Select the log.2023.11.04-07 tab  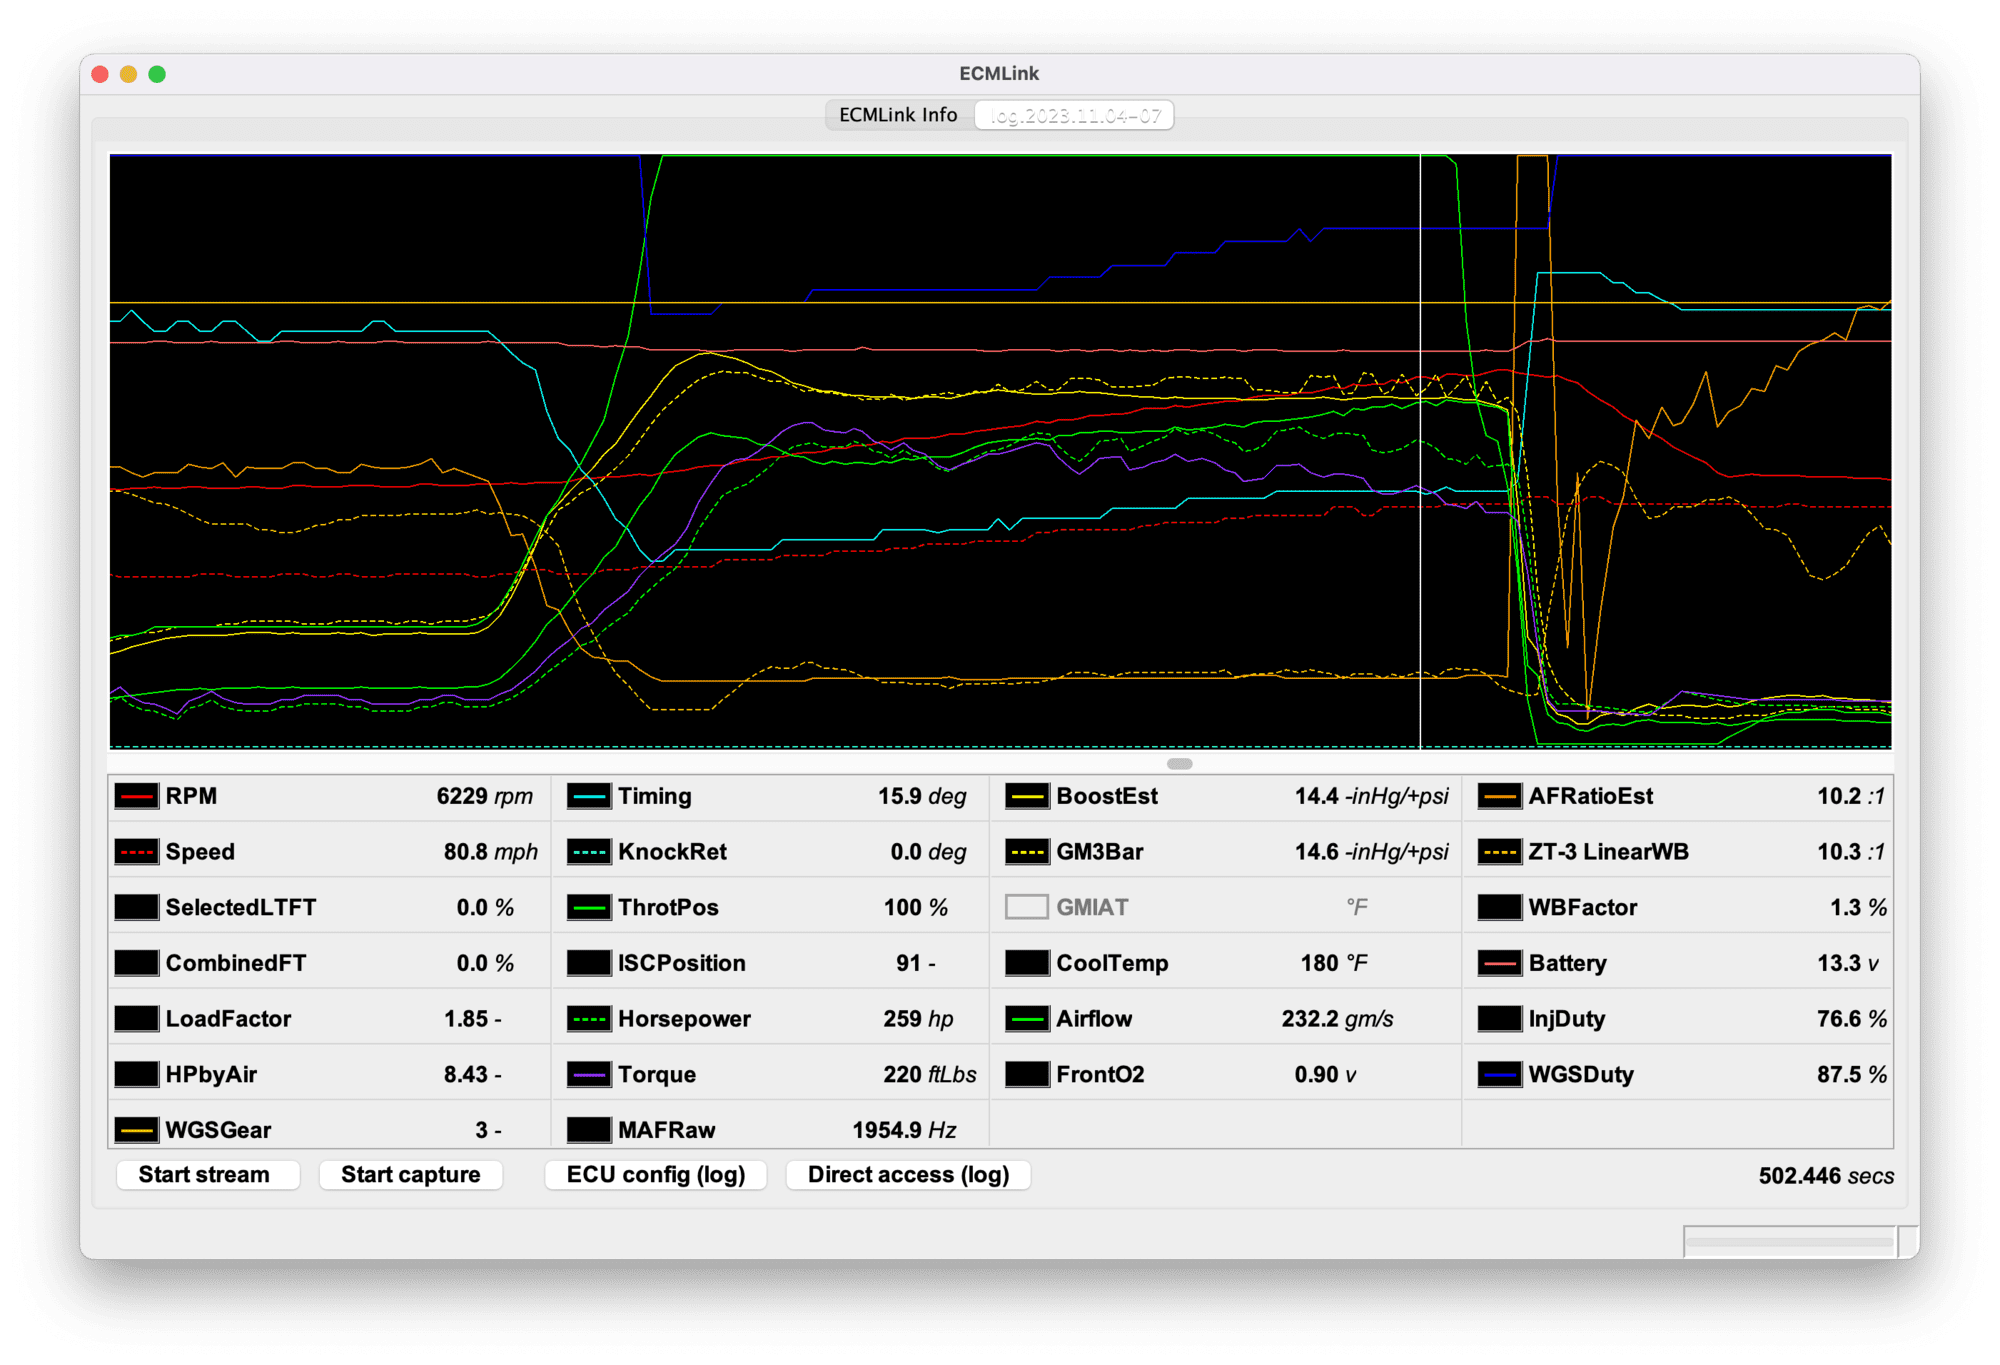pos(1075,115)
